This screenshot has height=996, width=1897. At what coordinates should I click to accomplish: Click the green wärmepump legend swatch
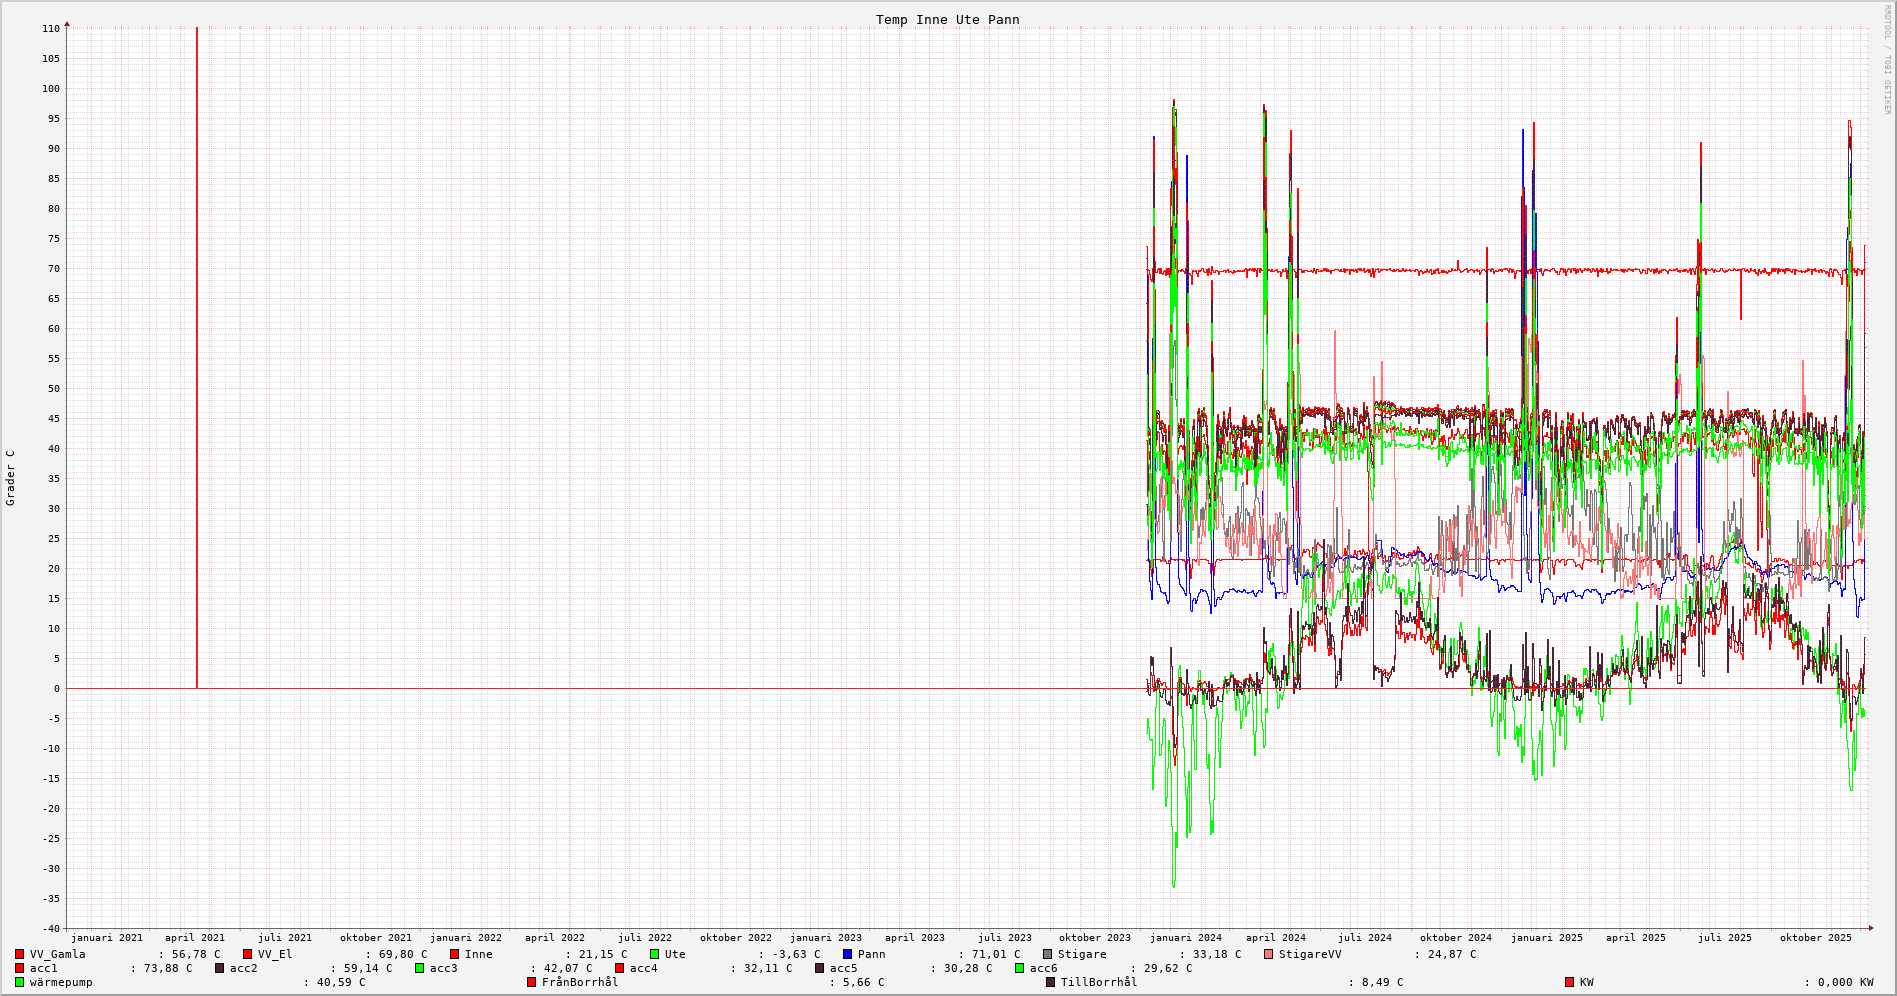(19, 982)
